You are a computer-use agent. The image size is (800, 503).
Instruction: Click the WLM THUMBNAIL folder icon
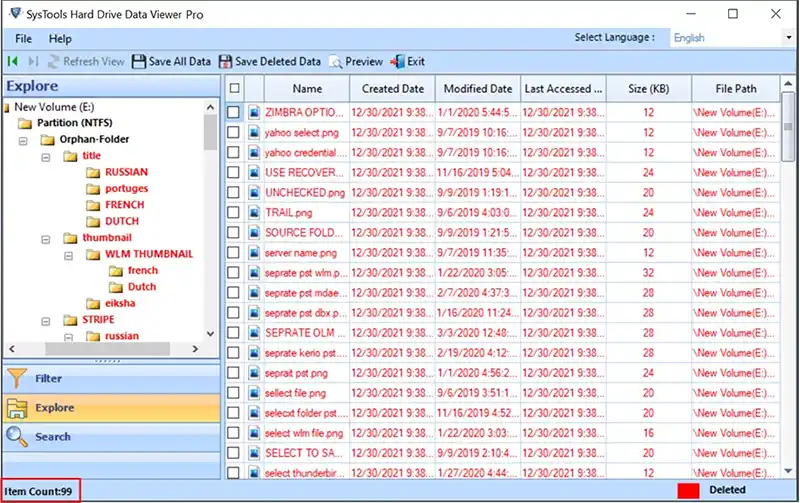coord(93,254)
